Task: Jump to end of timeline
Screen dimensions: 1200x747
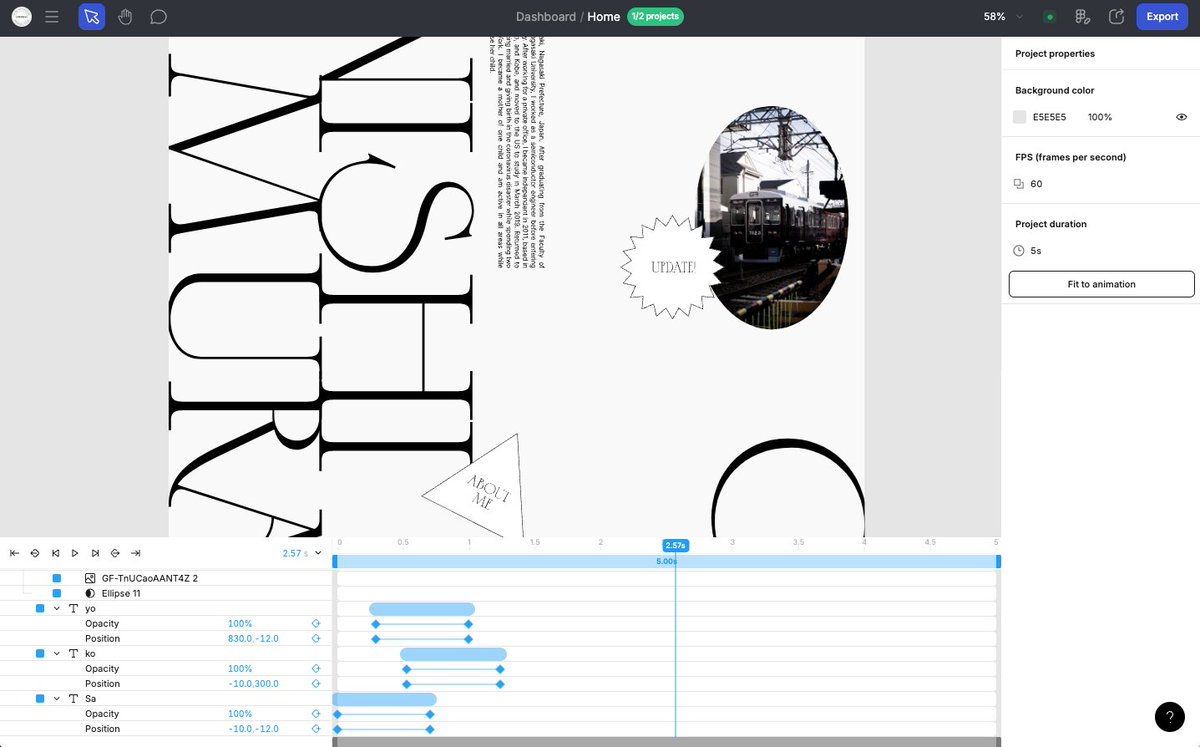Action: pos(135,552)
